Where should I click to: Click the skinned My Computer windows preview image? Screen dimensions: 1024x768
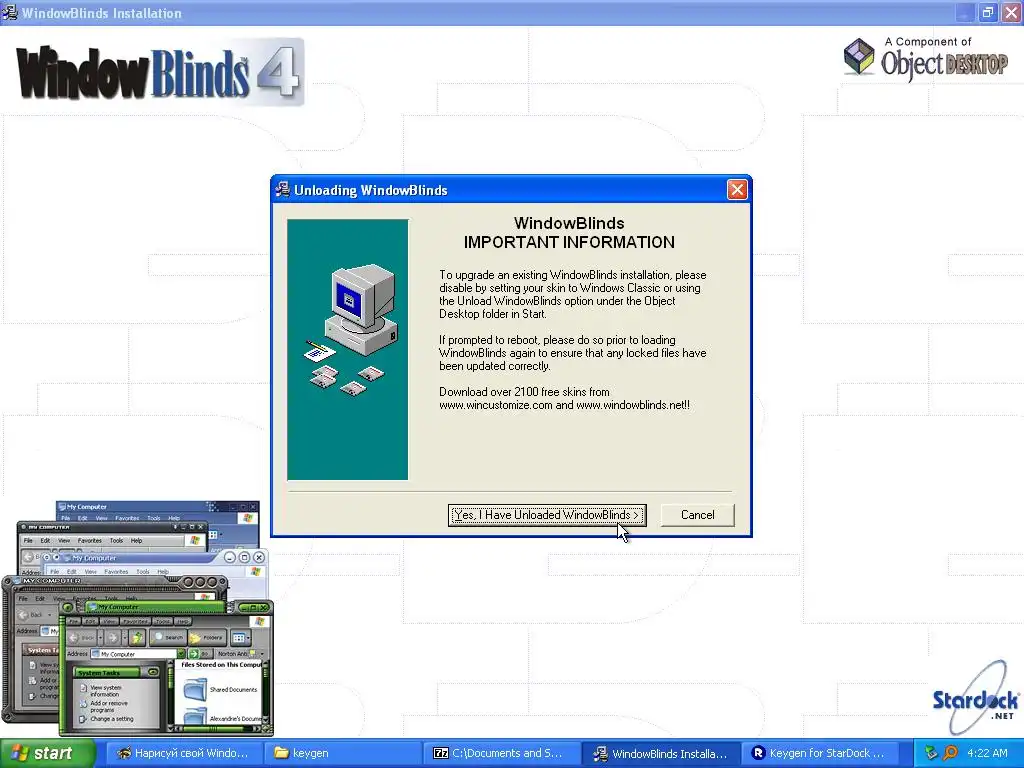[138, 618]
